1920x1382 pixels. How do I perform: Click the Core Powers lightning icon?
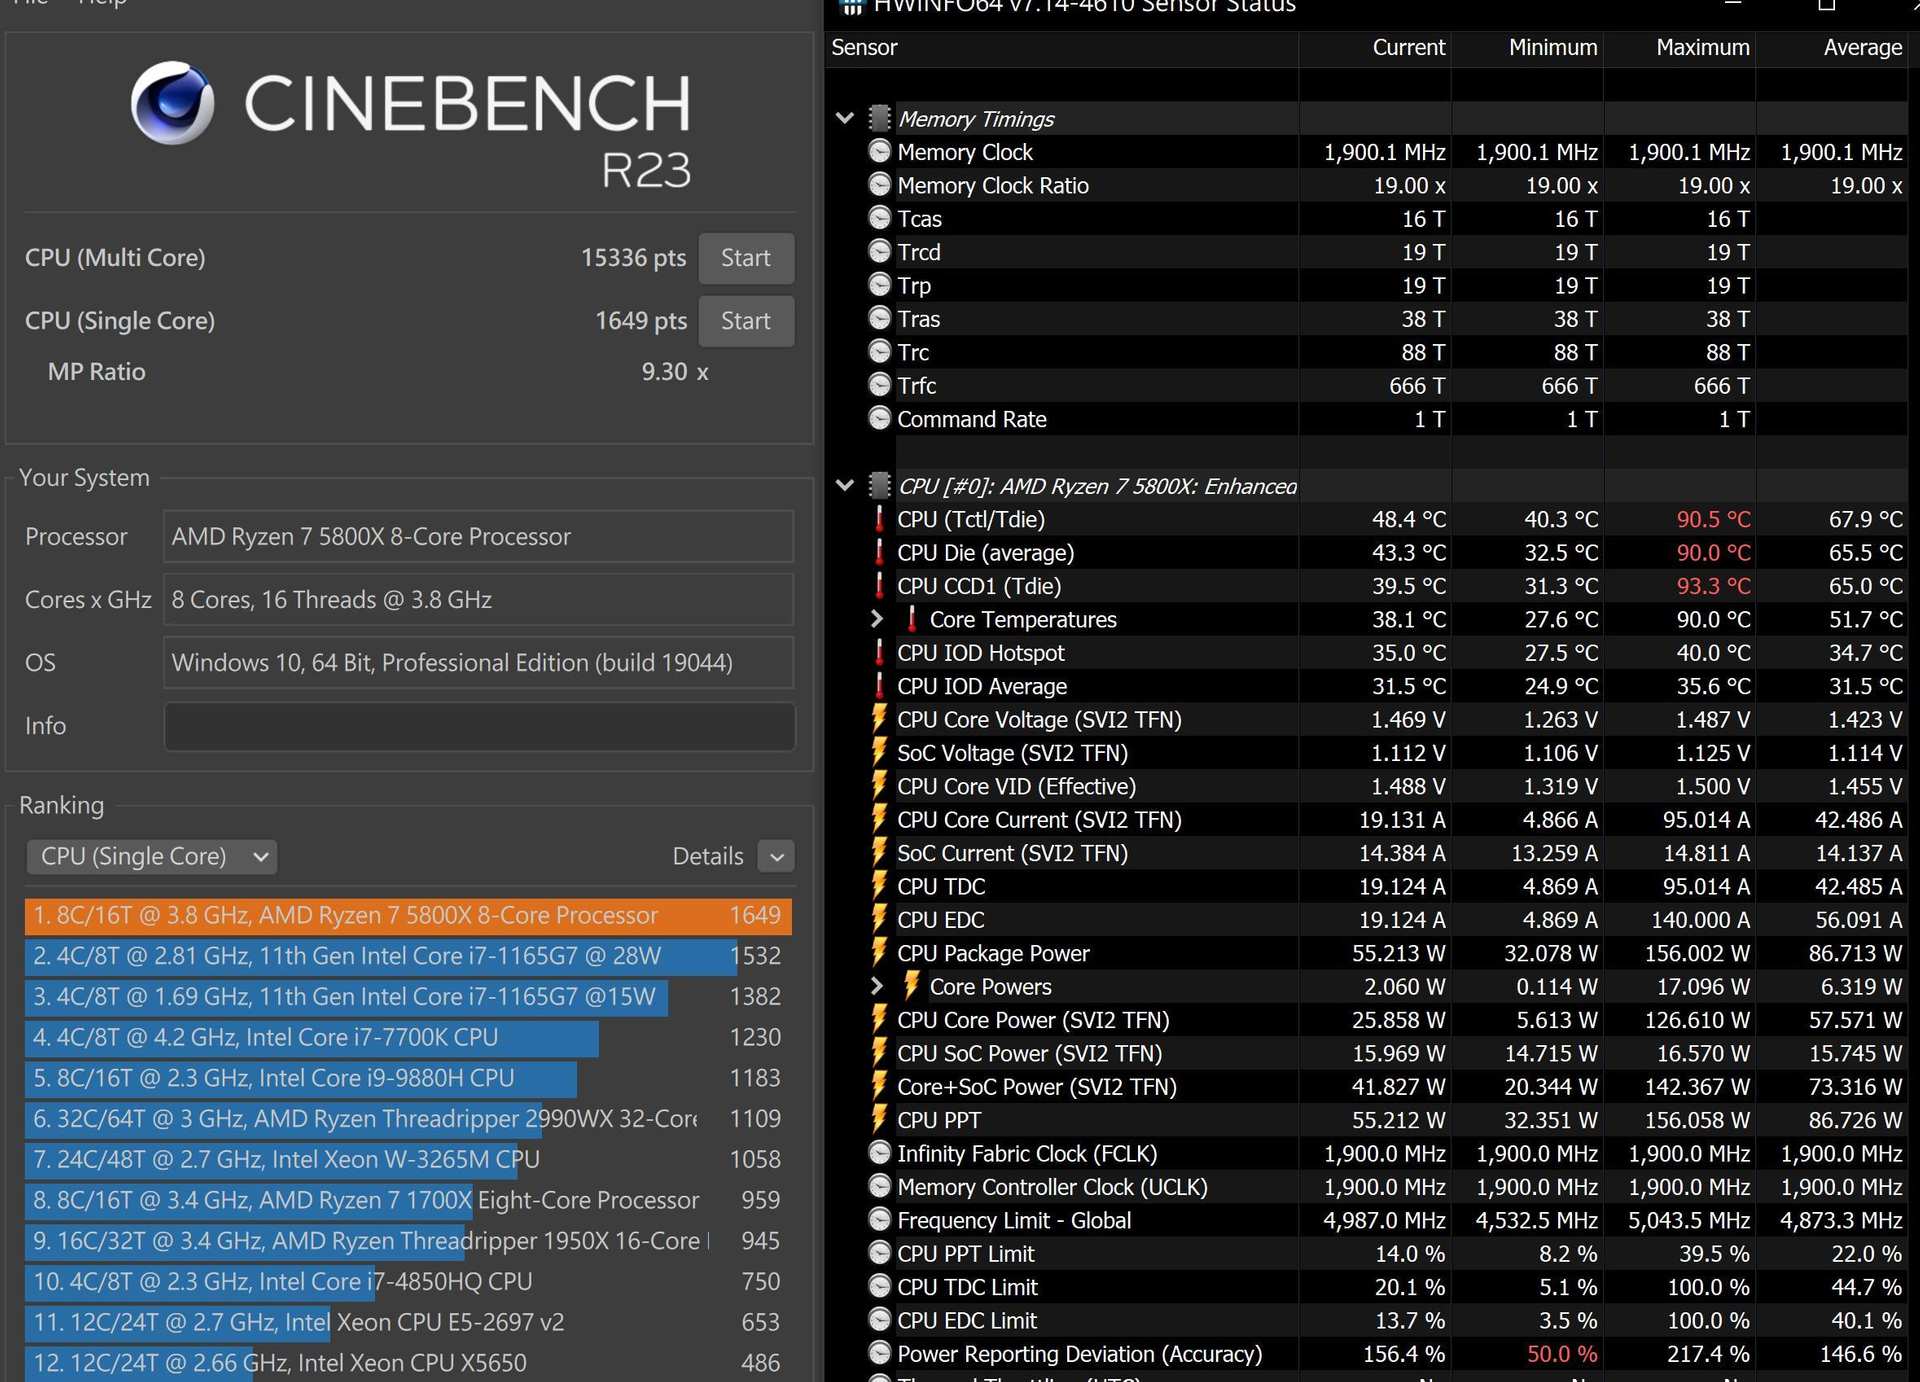click(x=911, y=986)
